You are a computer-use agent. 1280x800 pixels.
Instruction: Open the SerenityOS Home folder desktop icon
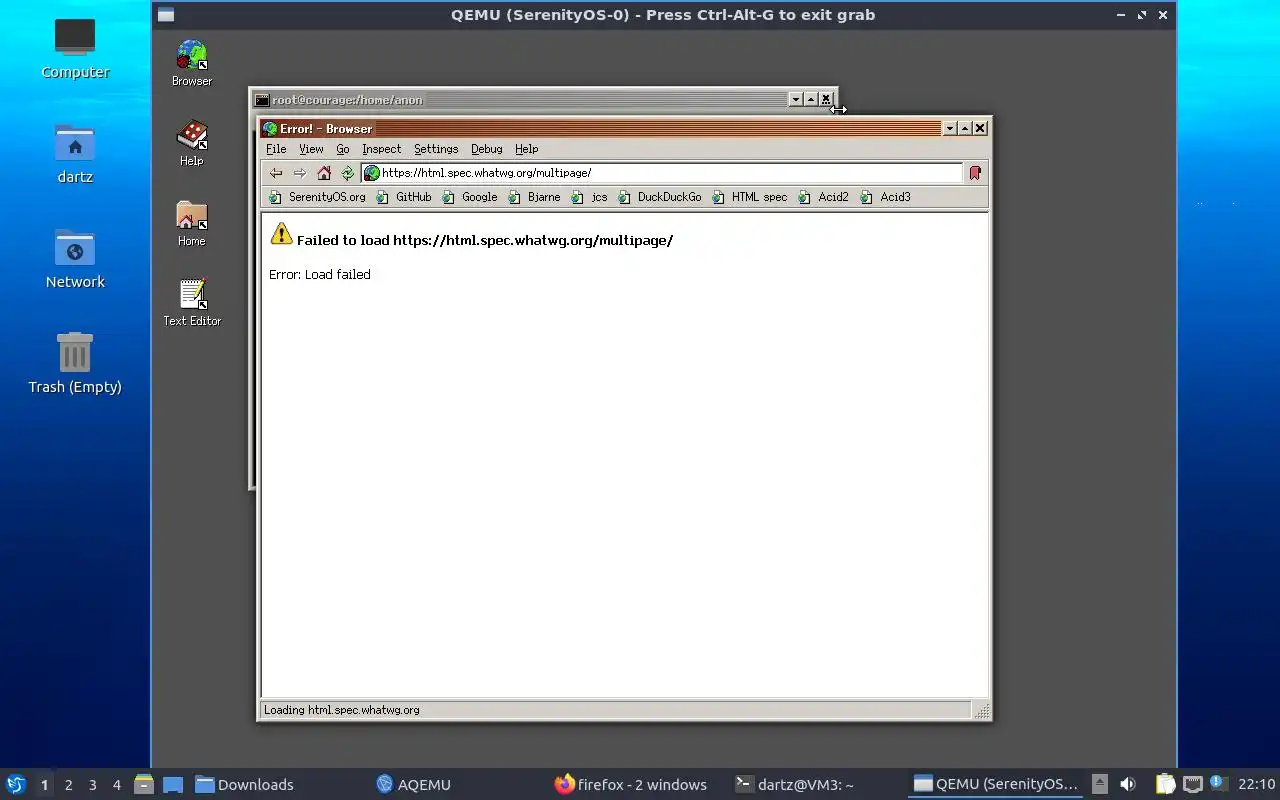tap(192, 223)
